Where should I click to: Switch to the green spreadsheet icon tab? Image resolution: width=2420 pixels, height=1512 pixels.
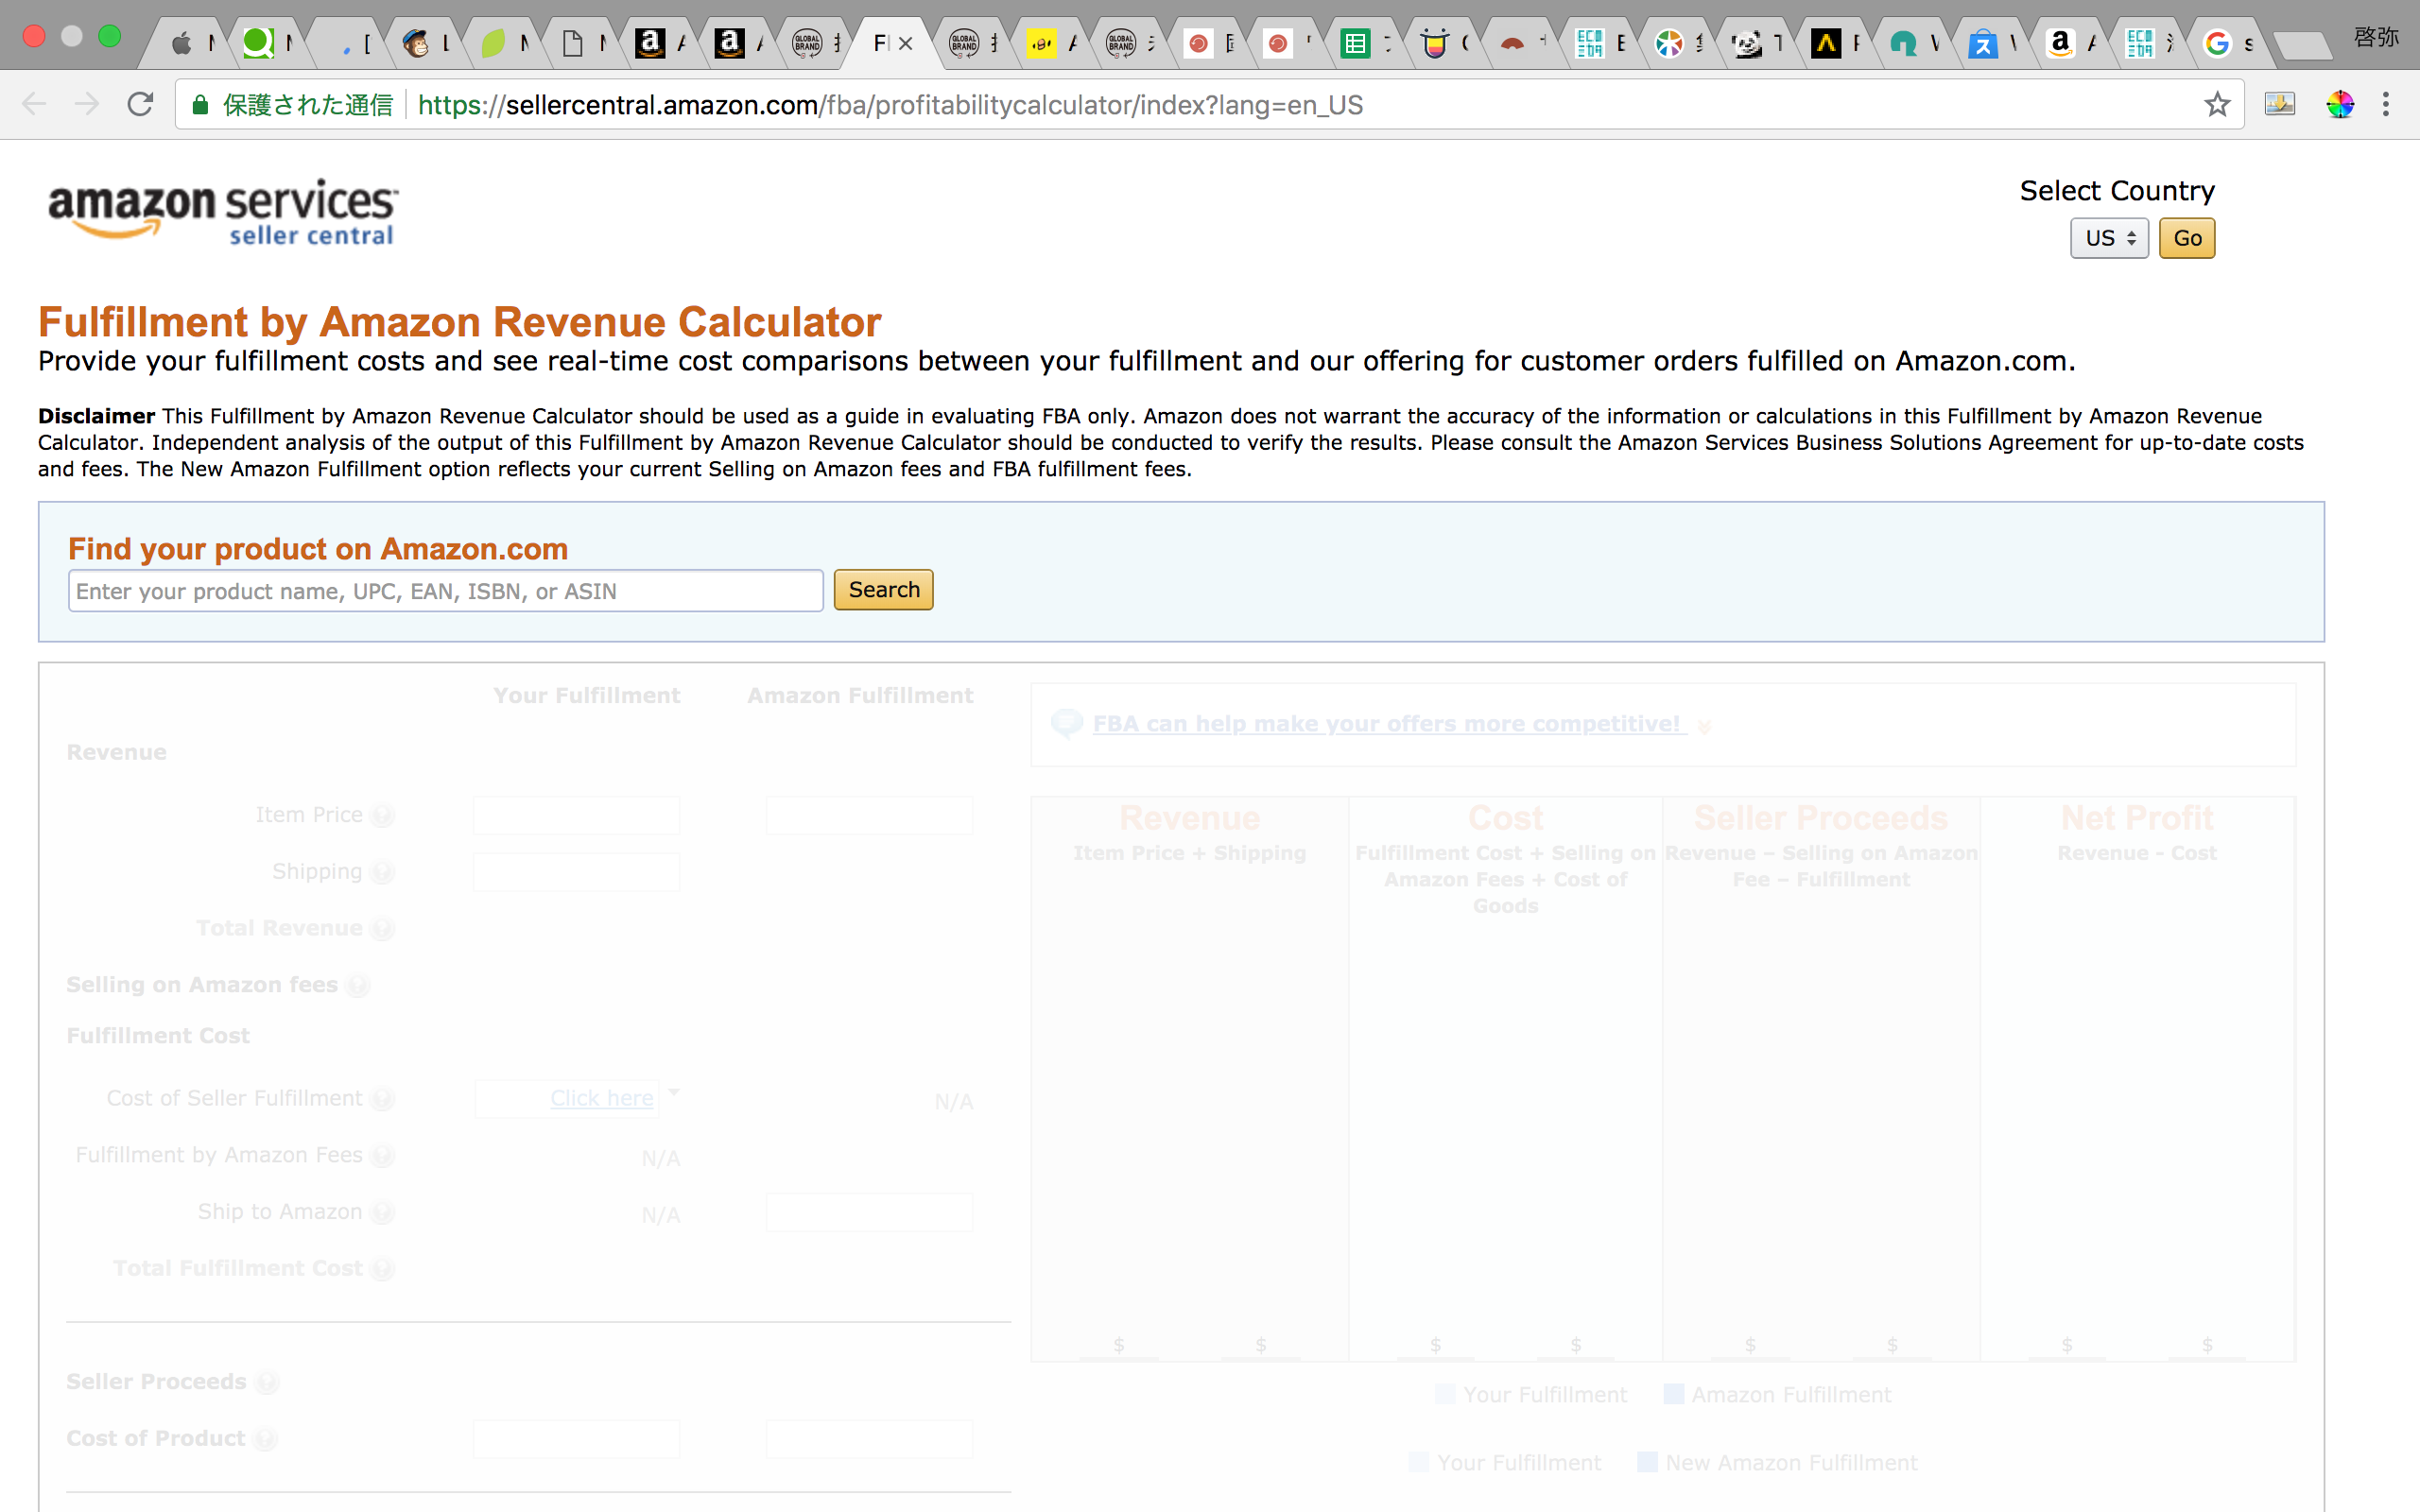1355,43
